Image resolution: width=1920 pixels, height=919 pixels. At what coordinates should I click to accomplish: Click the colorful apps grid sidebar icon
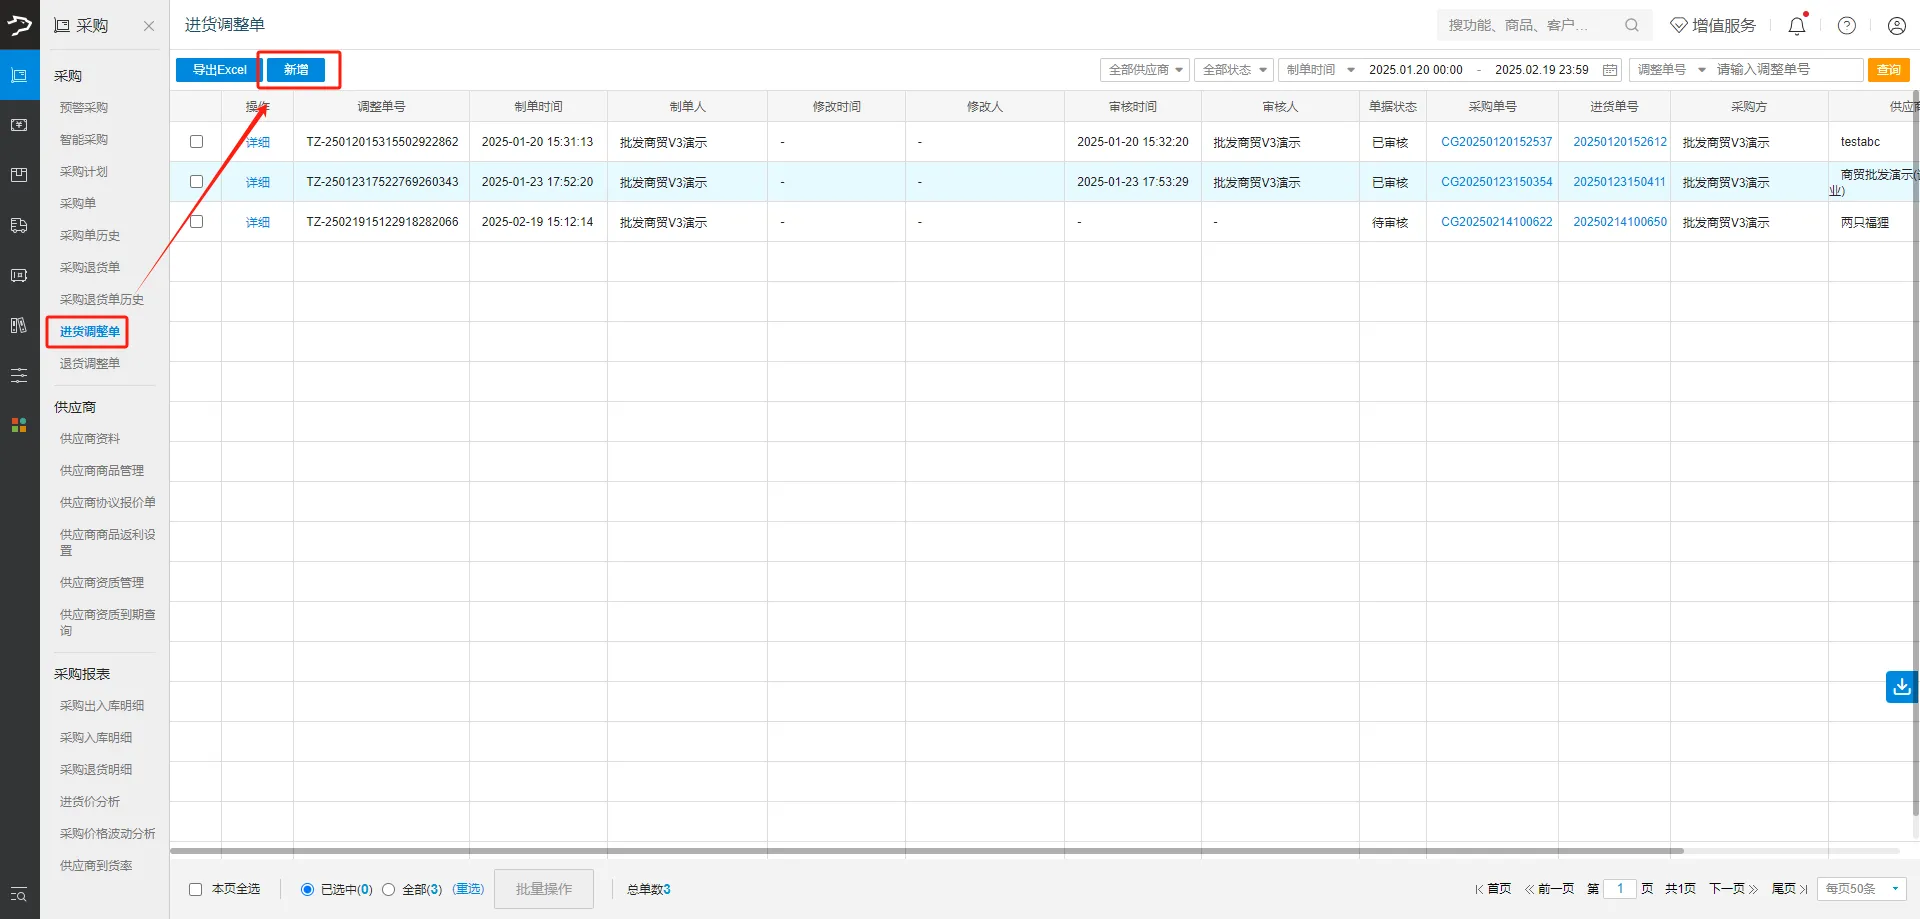click(x=19, y=425)
